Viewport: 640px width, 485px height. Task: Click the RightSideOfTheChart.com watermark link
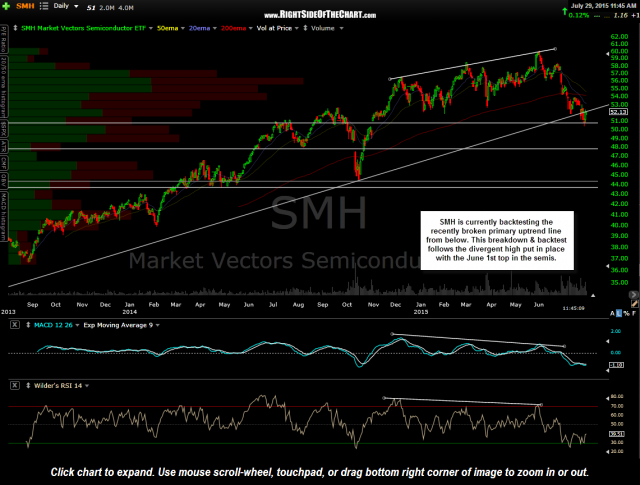321,17
